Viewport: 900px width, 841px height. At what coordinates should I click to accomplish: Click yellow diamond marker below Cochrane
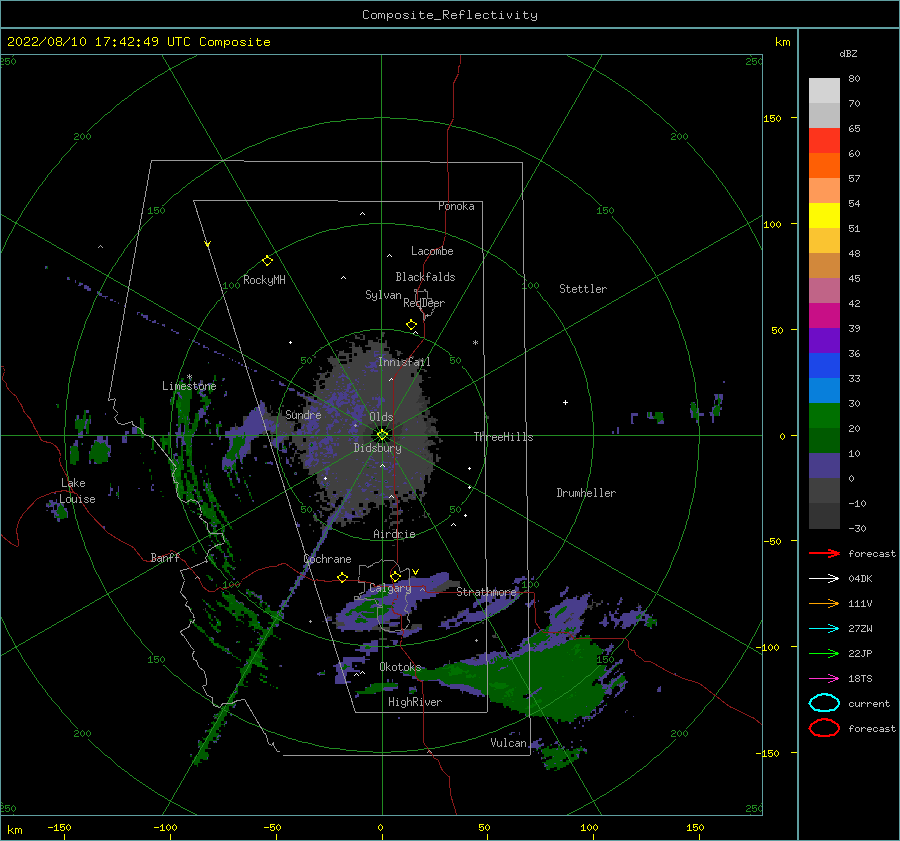pos(342,577)
